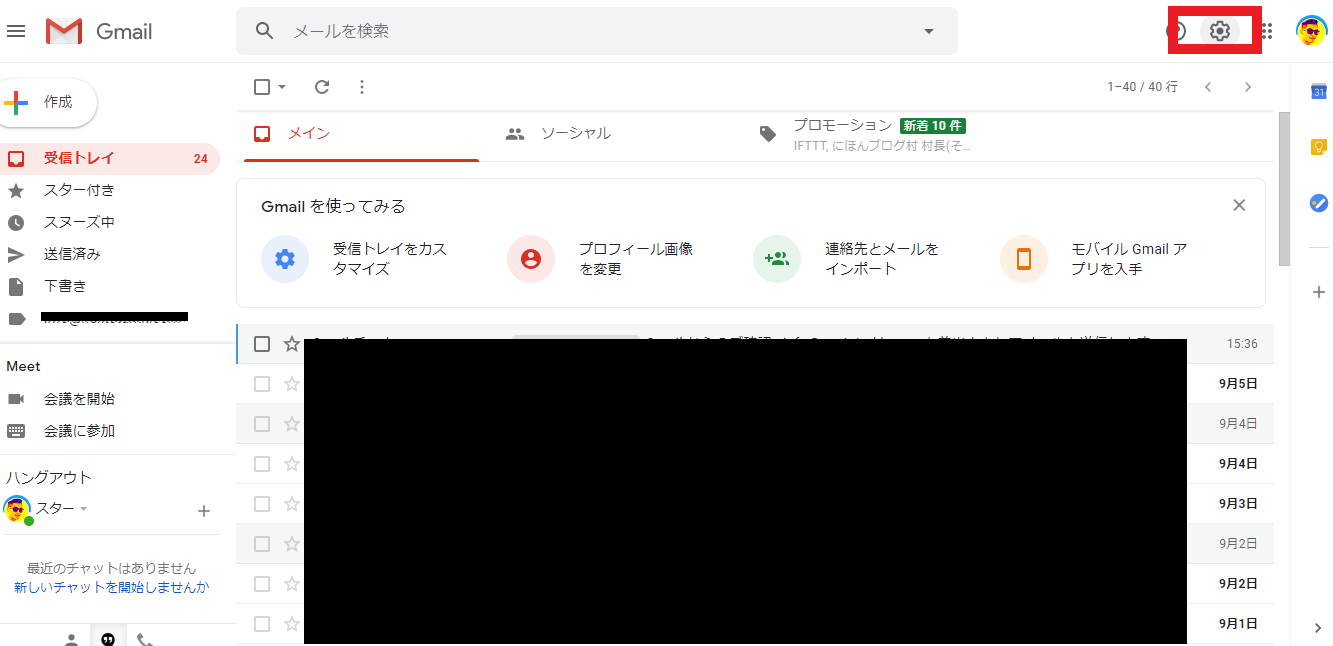This screenshot has width=1333, height=646.
Task: Get add-ons with the side panel plus
Action: 1319,292
